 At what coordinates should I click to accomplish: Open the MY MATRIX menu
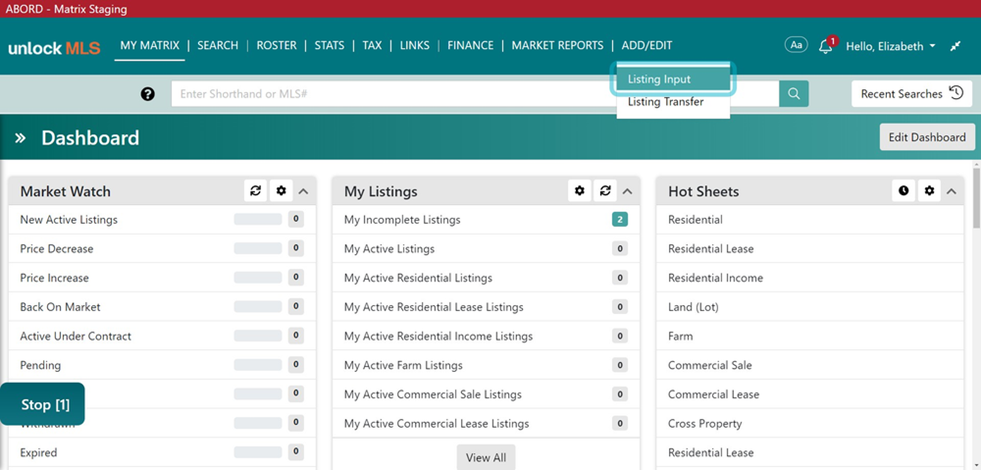(150, 45)
